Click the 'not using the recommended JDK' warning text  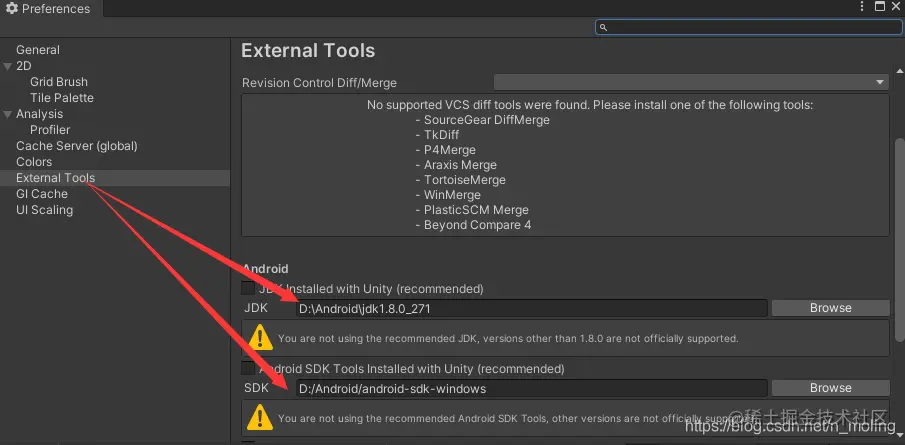click(x=508, y=338)
